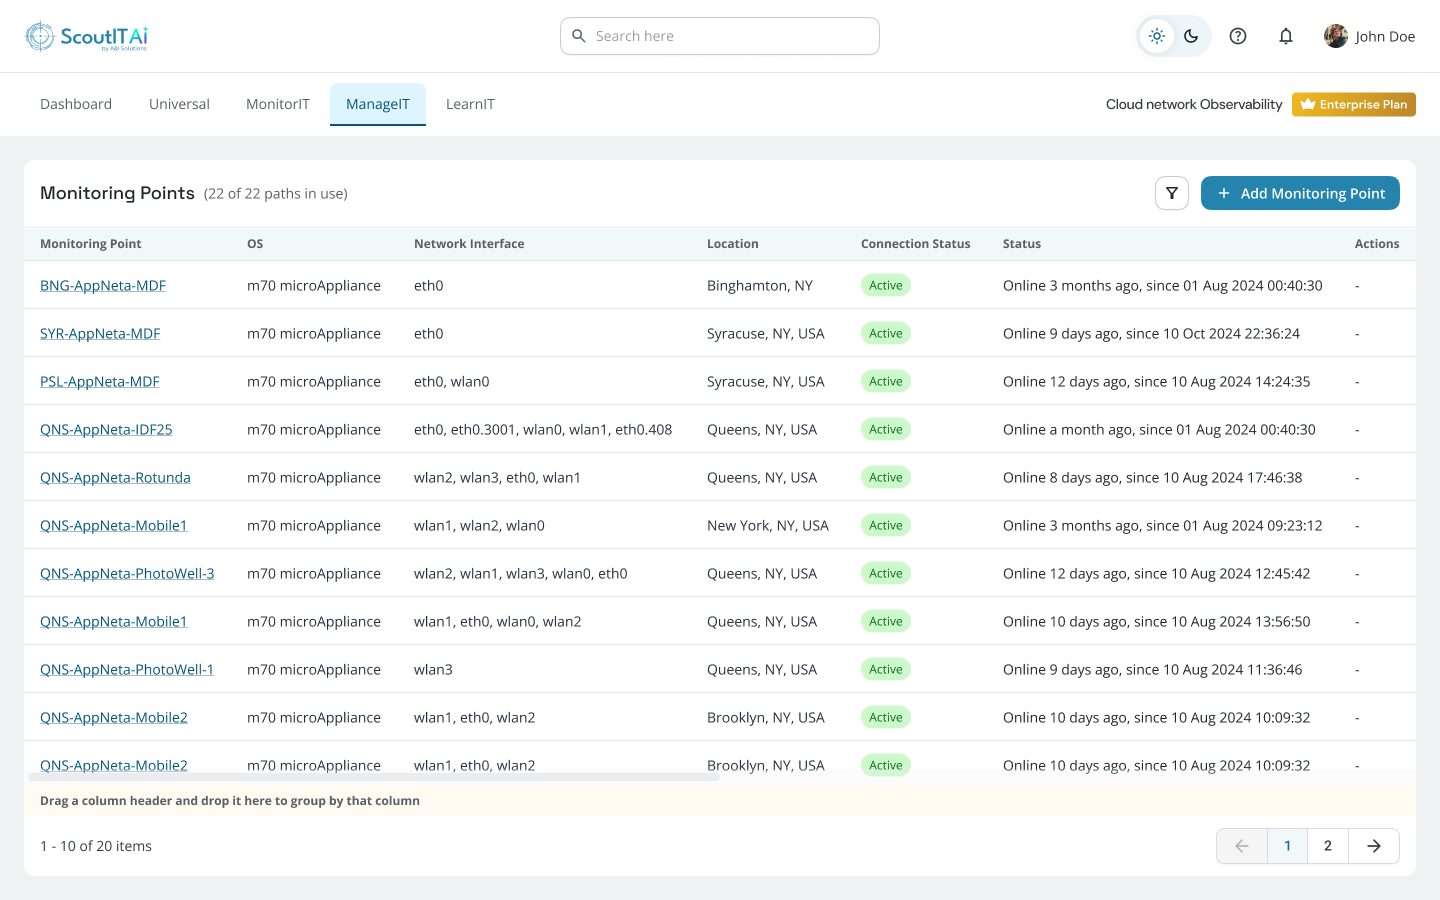Viewport: 1440px width, 900px height.
Task: Switch to dark mode with the moon toggle
Action: (1190, 35)
